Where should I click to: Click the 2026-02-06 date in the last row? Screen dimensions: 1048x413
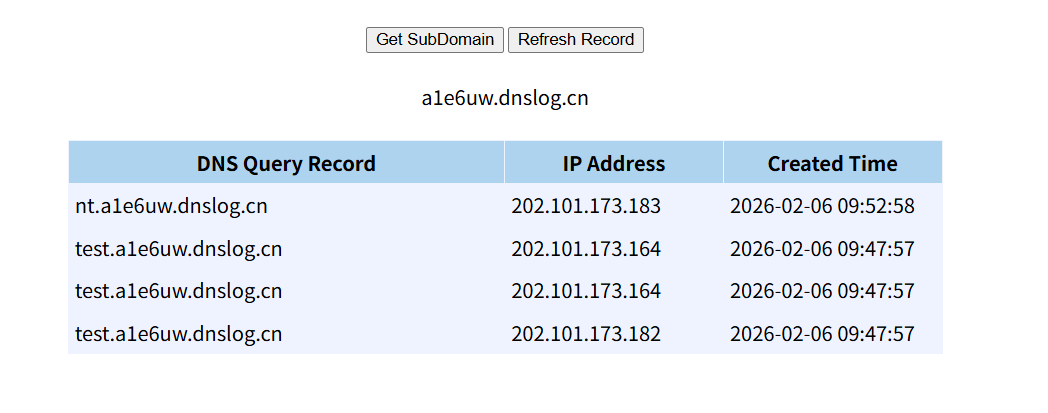[782, 334]
